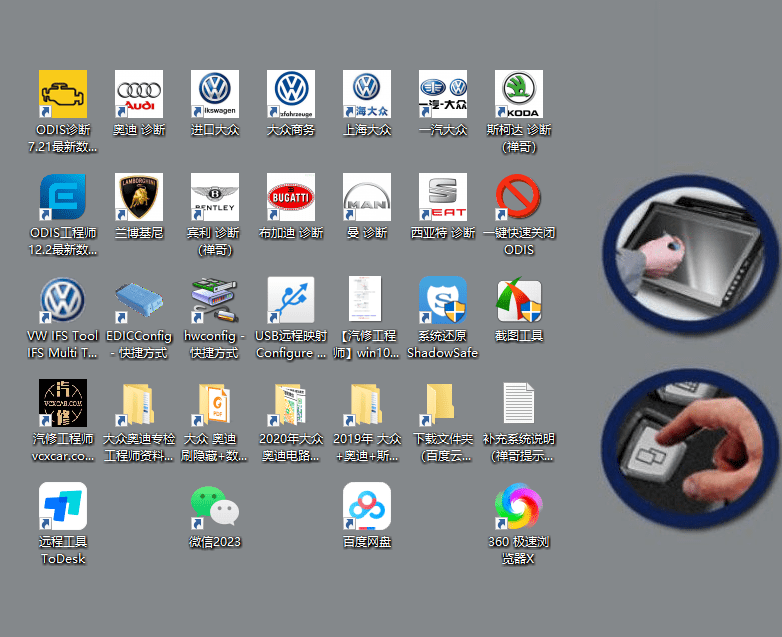Select the 截图工具 snipping tool icon
This screenshot has height=637, width=782.
click(519, 301)
